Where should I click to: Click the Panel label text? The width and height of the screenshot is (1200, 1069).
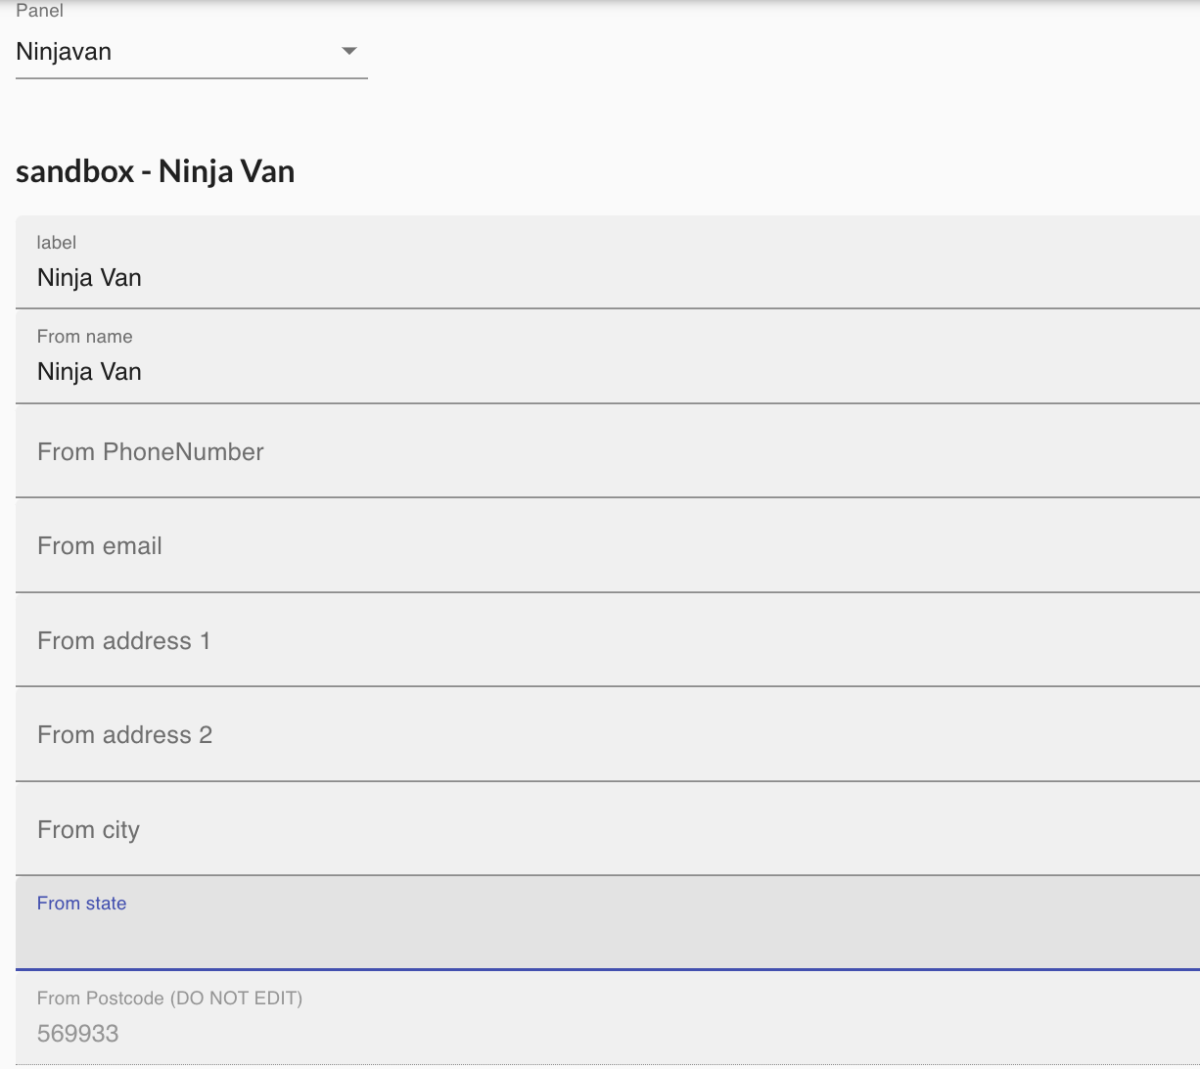(38, 11)
